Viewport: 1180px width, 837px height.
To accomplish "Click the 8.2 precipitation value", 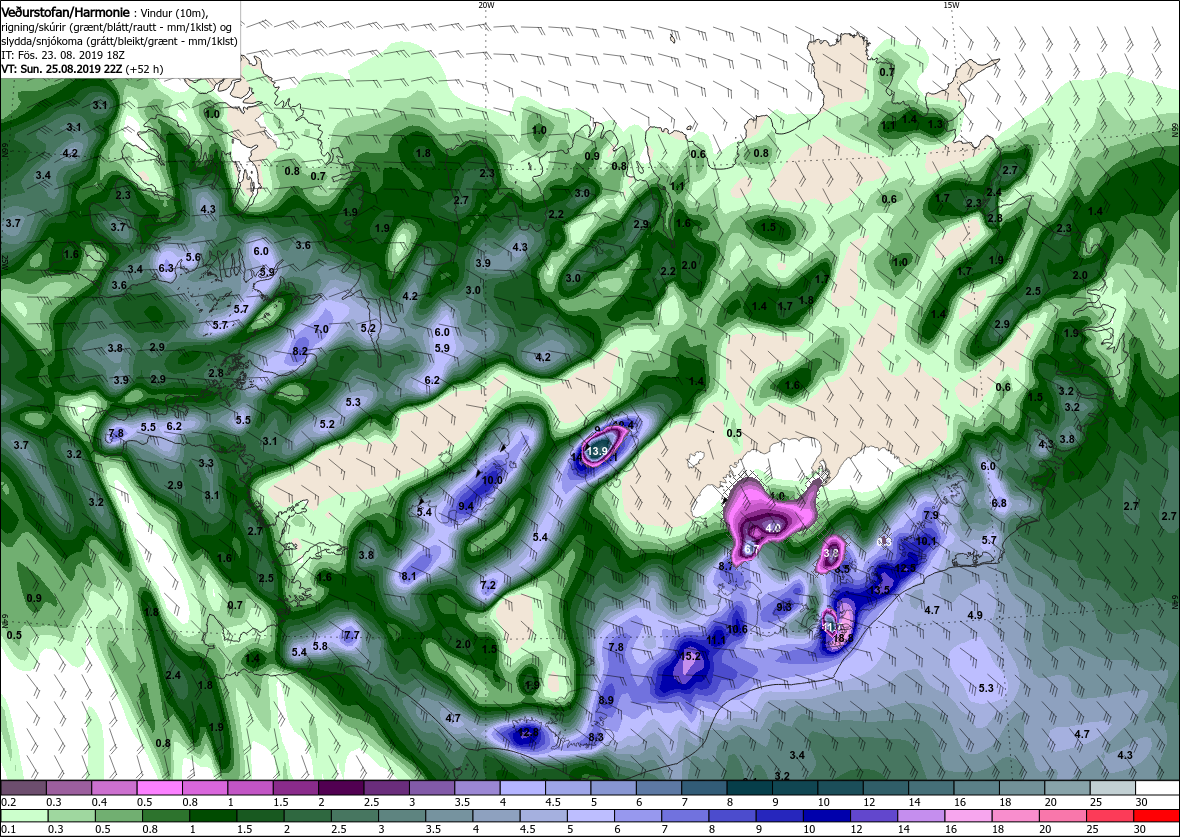I will [x=300, y=352].
